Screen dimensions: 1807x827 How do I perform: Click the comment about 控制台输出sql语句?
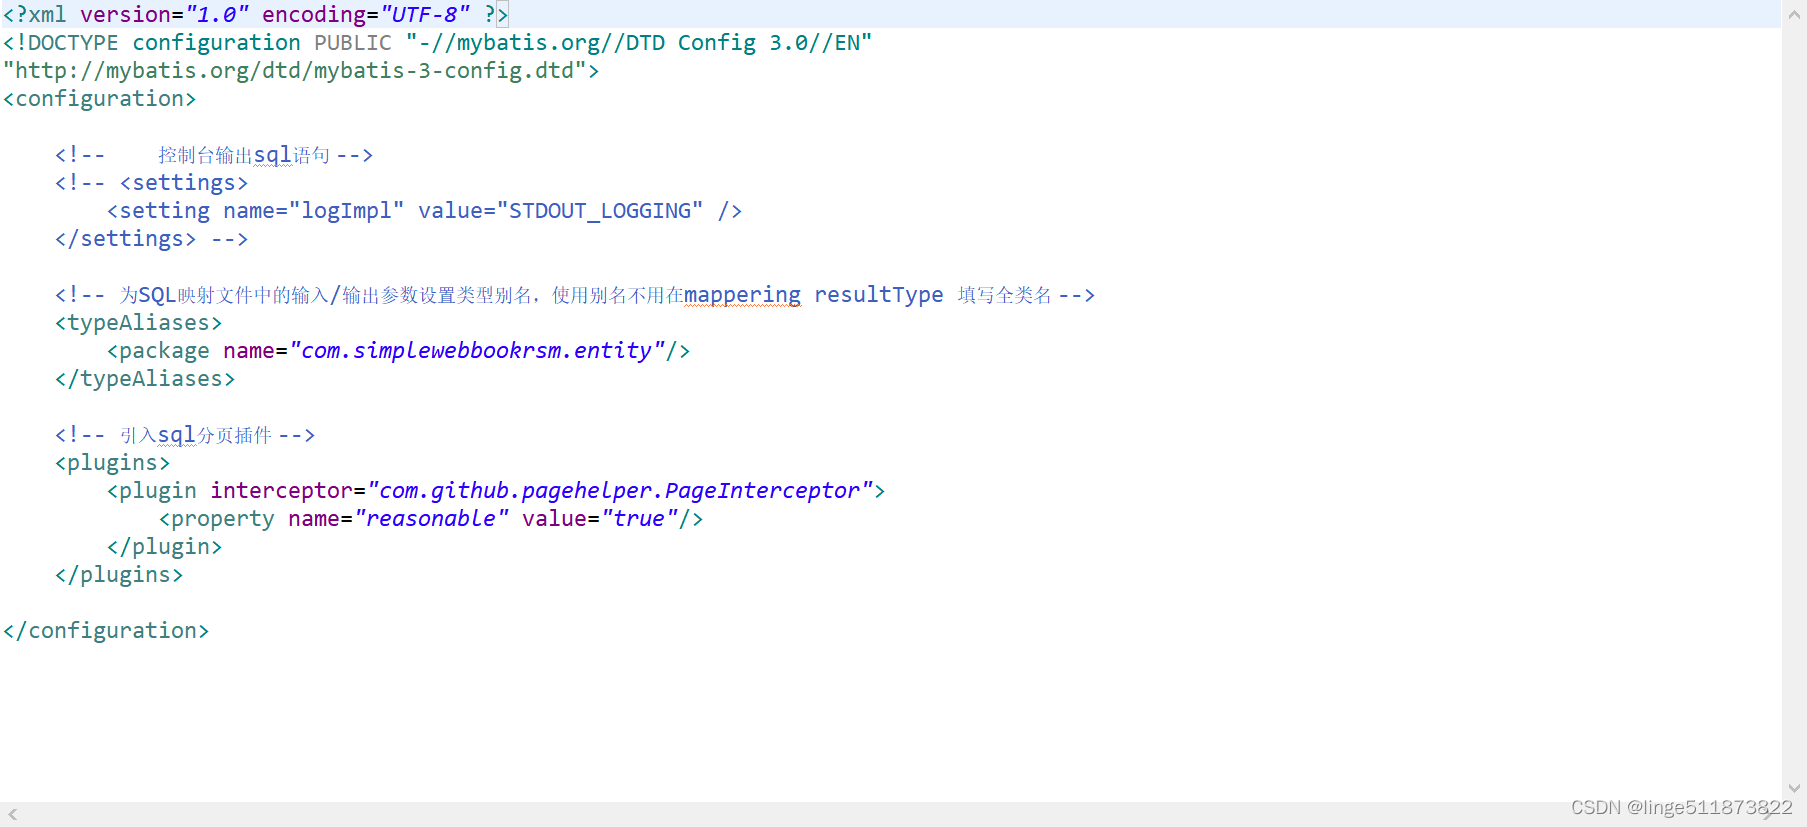click(214, 155)
